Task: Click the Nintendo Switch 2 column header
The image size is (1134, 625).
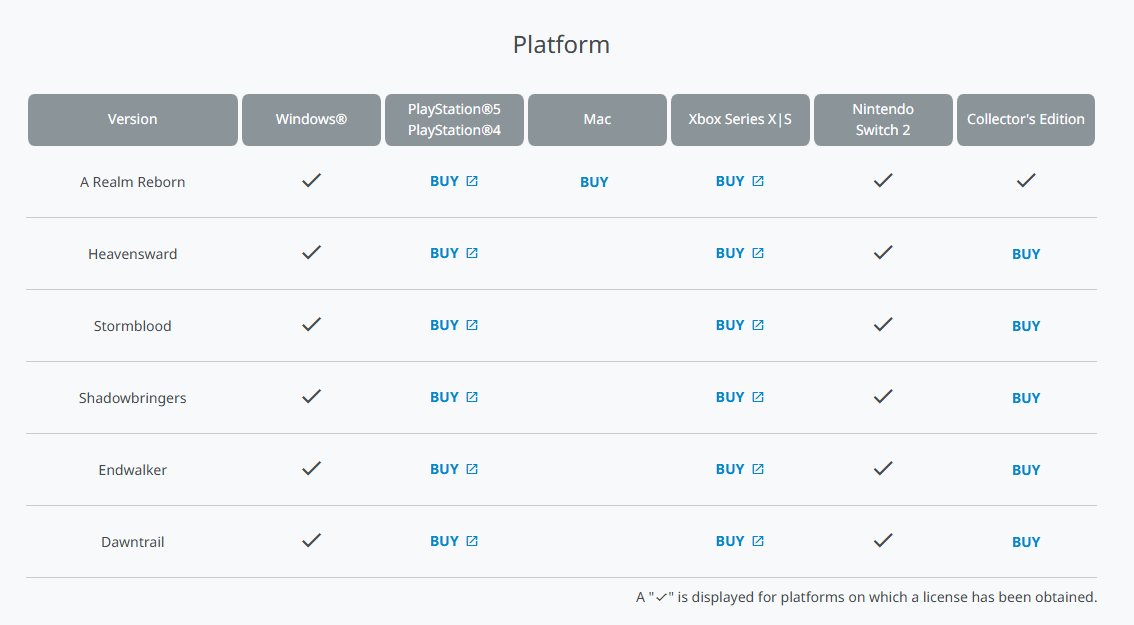Action: [x=883, y=119]
